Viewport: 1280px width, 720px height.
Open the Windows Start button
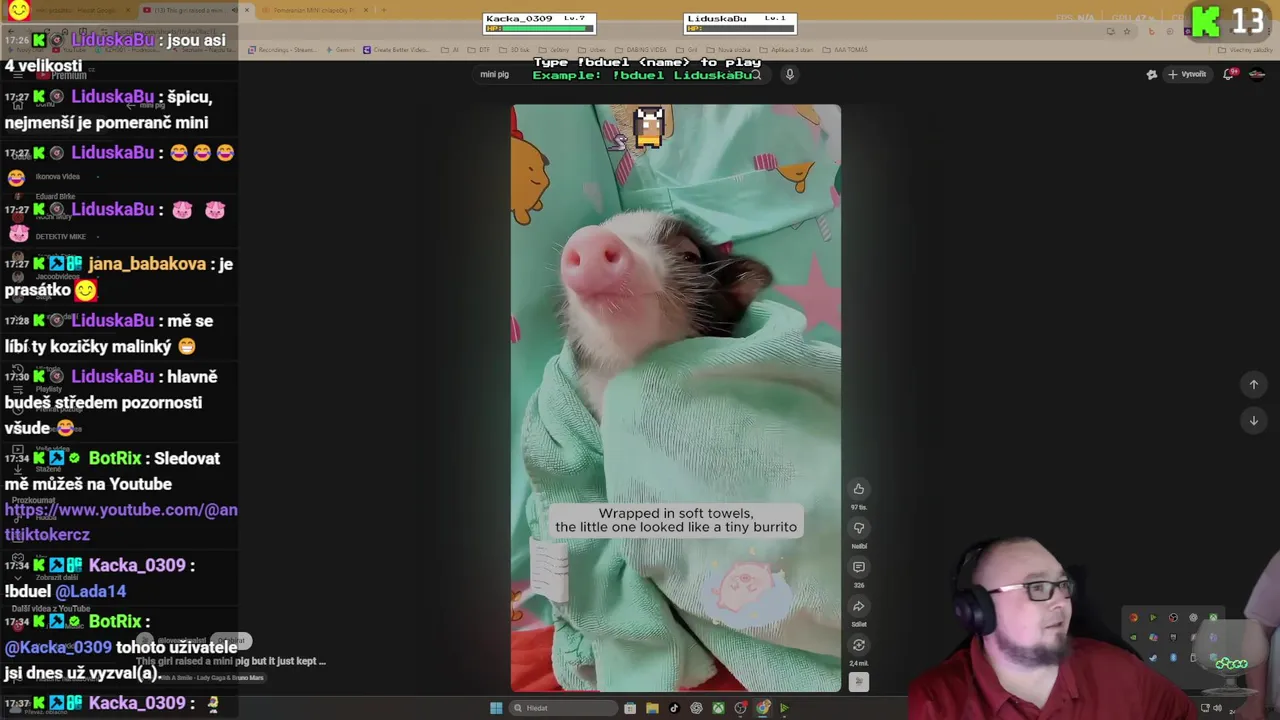[x=496, y=708]
